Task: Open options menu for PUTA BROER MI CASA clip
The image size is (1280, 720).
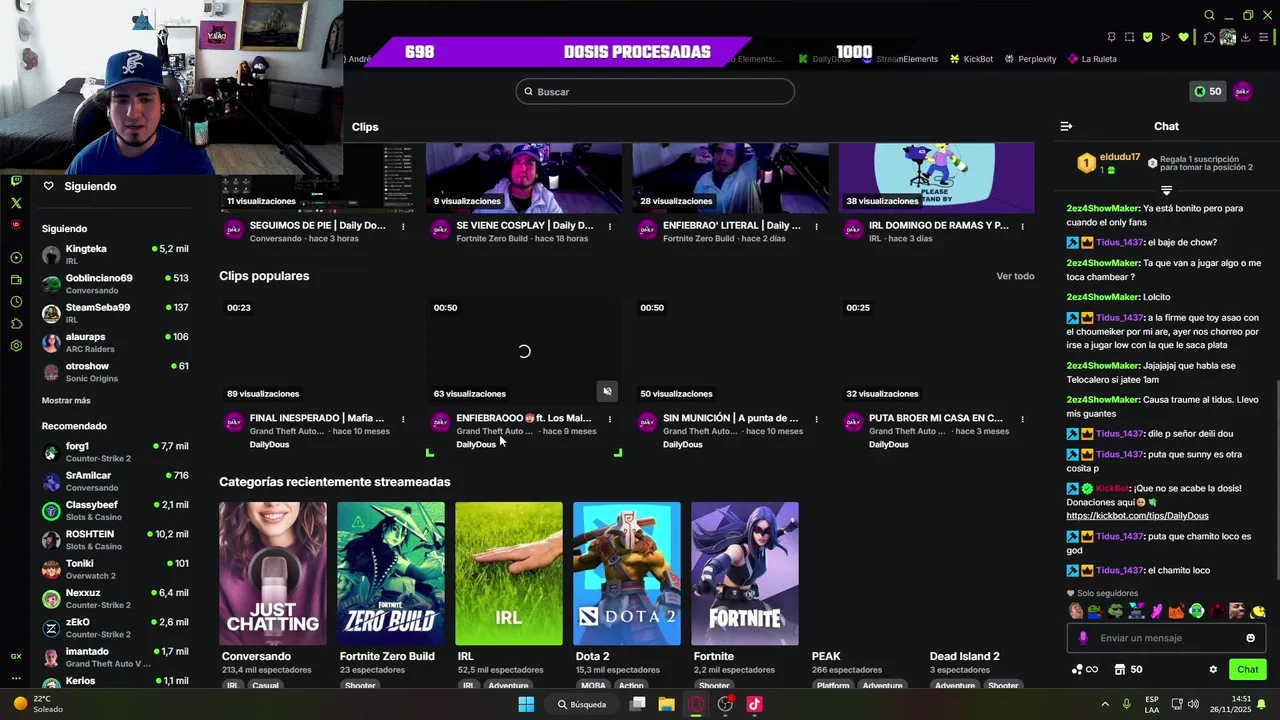Action: 1022,419
